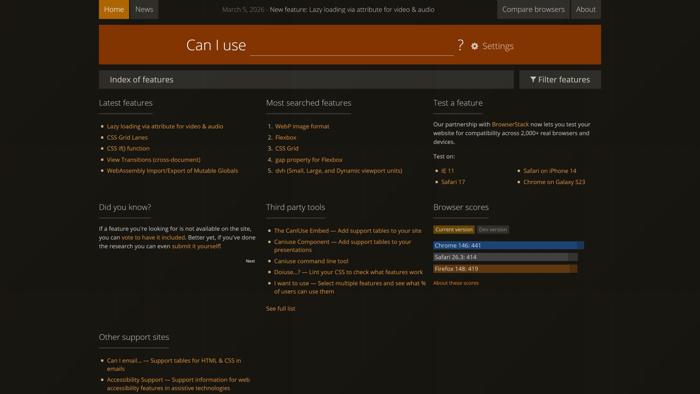Click submit it yourself link

[196, 246]
